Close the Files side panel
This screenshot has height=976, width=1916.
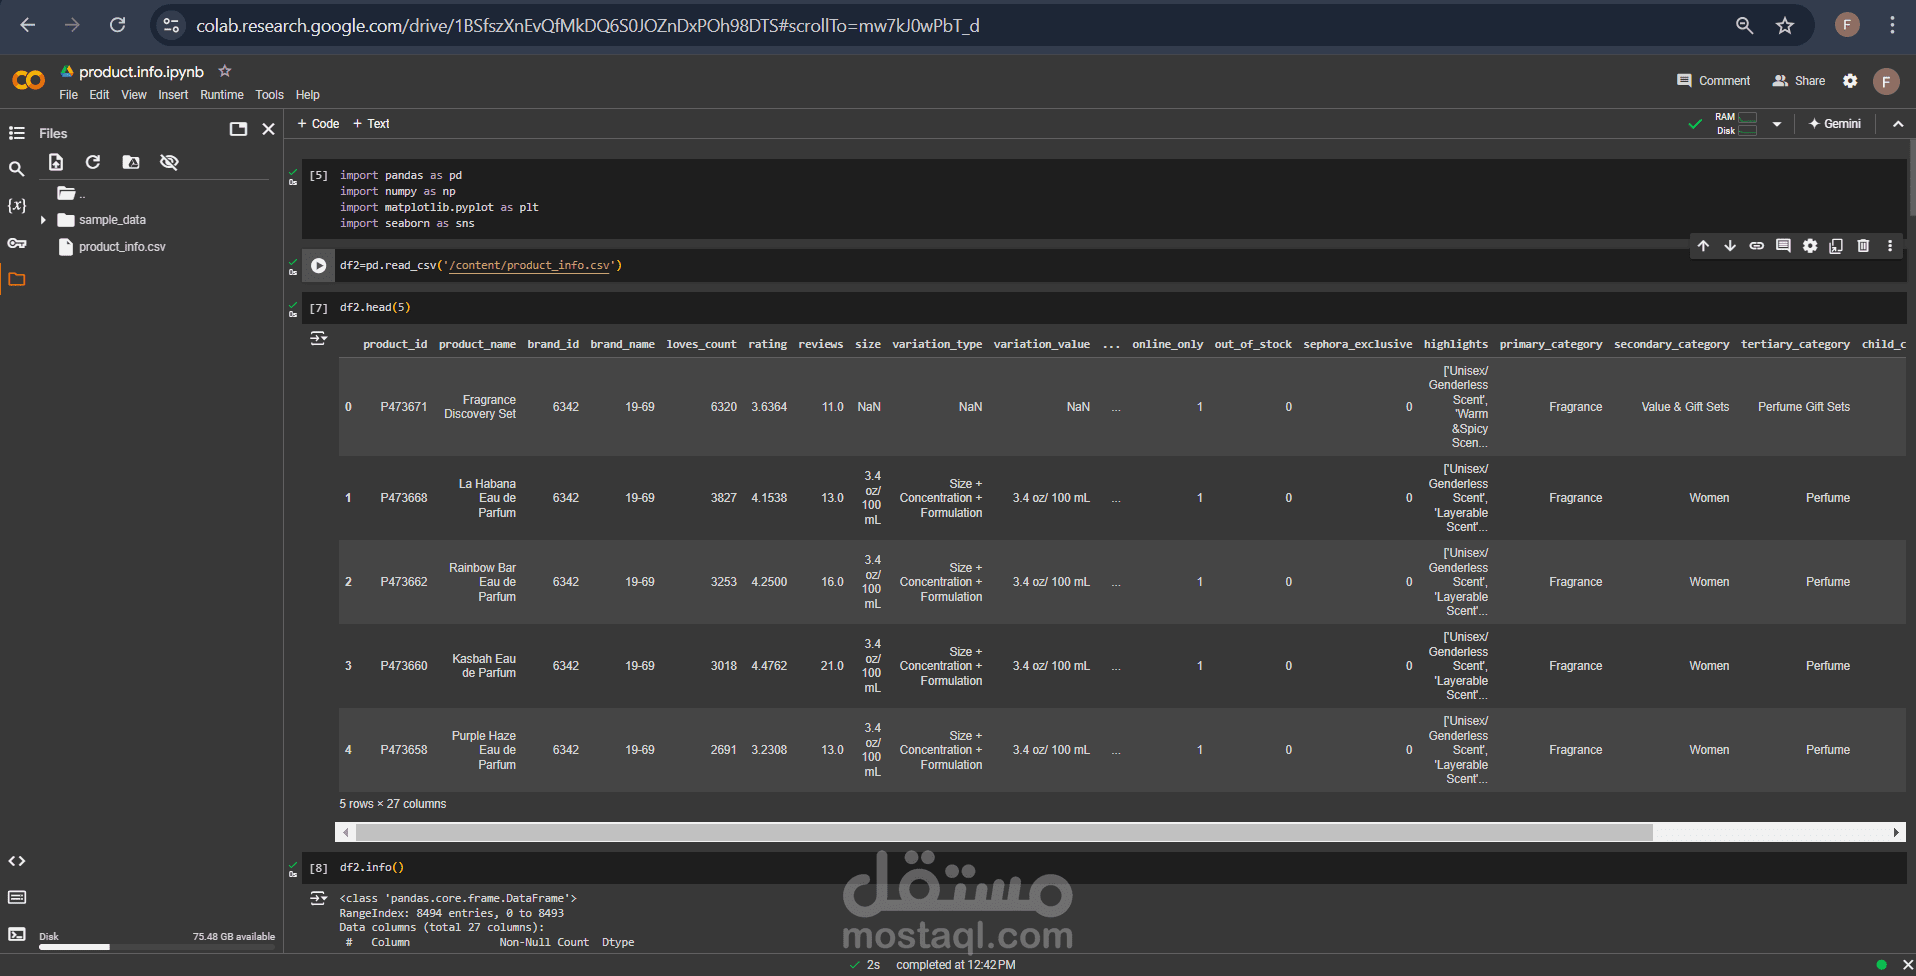[x=268, y=129]
